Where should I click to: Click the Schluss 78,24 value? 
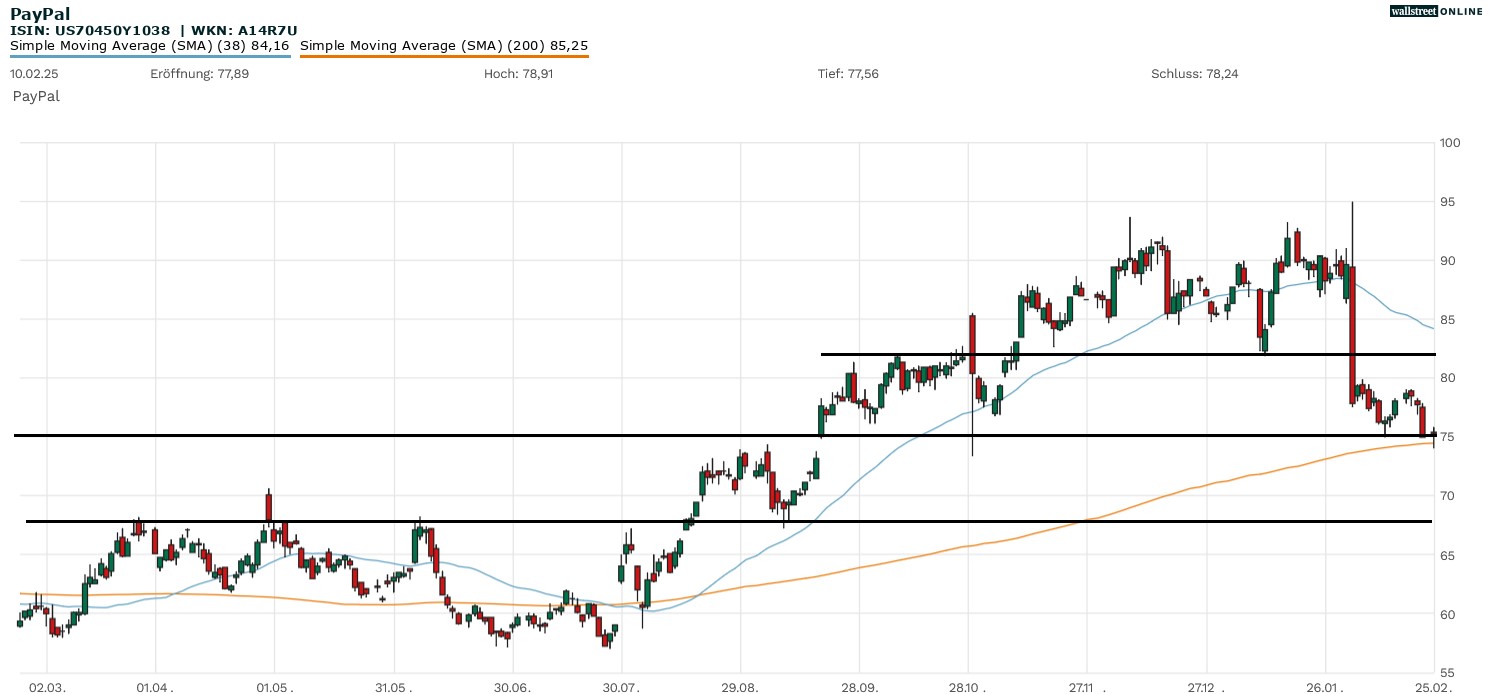click(1195, 74)
